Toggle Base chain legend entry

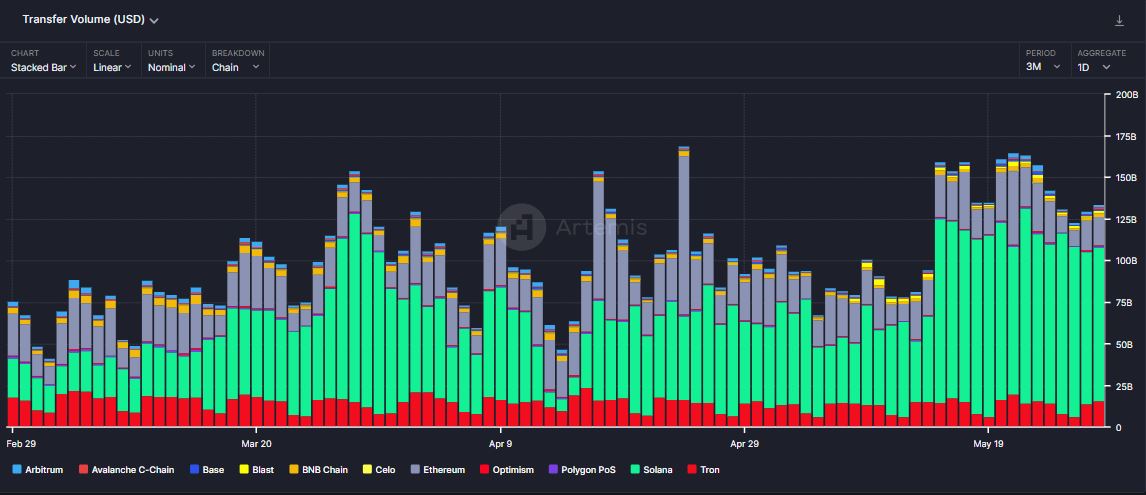207,469
